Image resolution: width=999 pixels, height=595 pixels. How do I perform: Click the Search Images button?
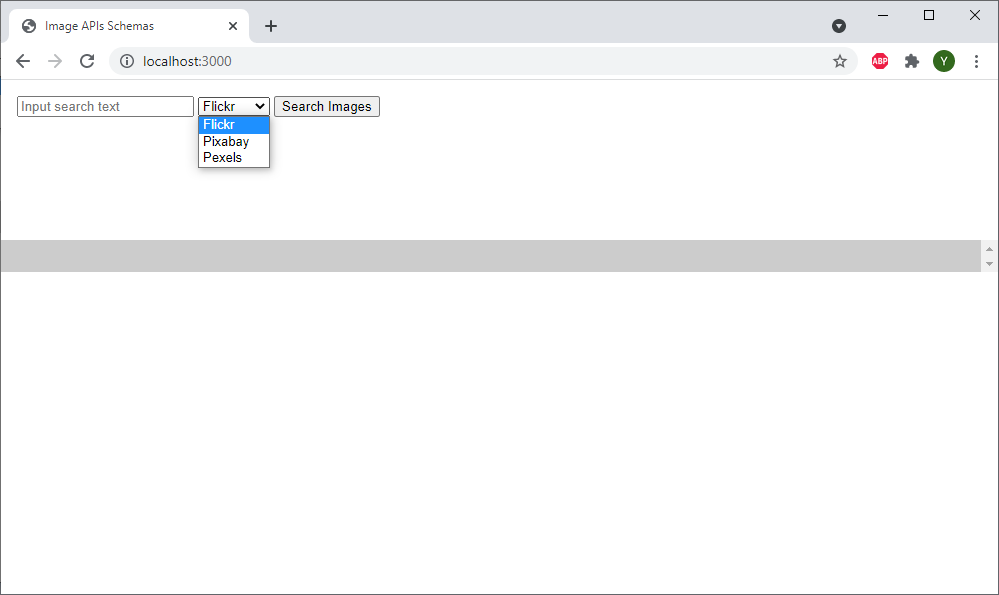click(x=326, y=106)
